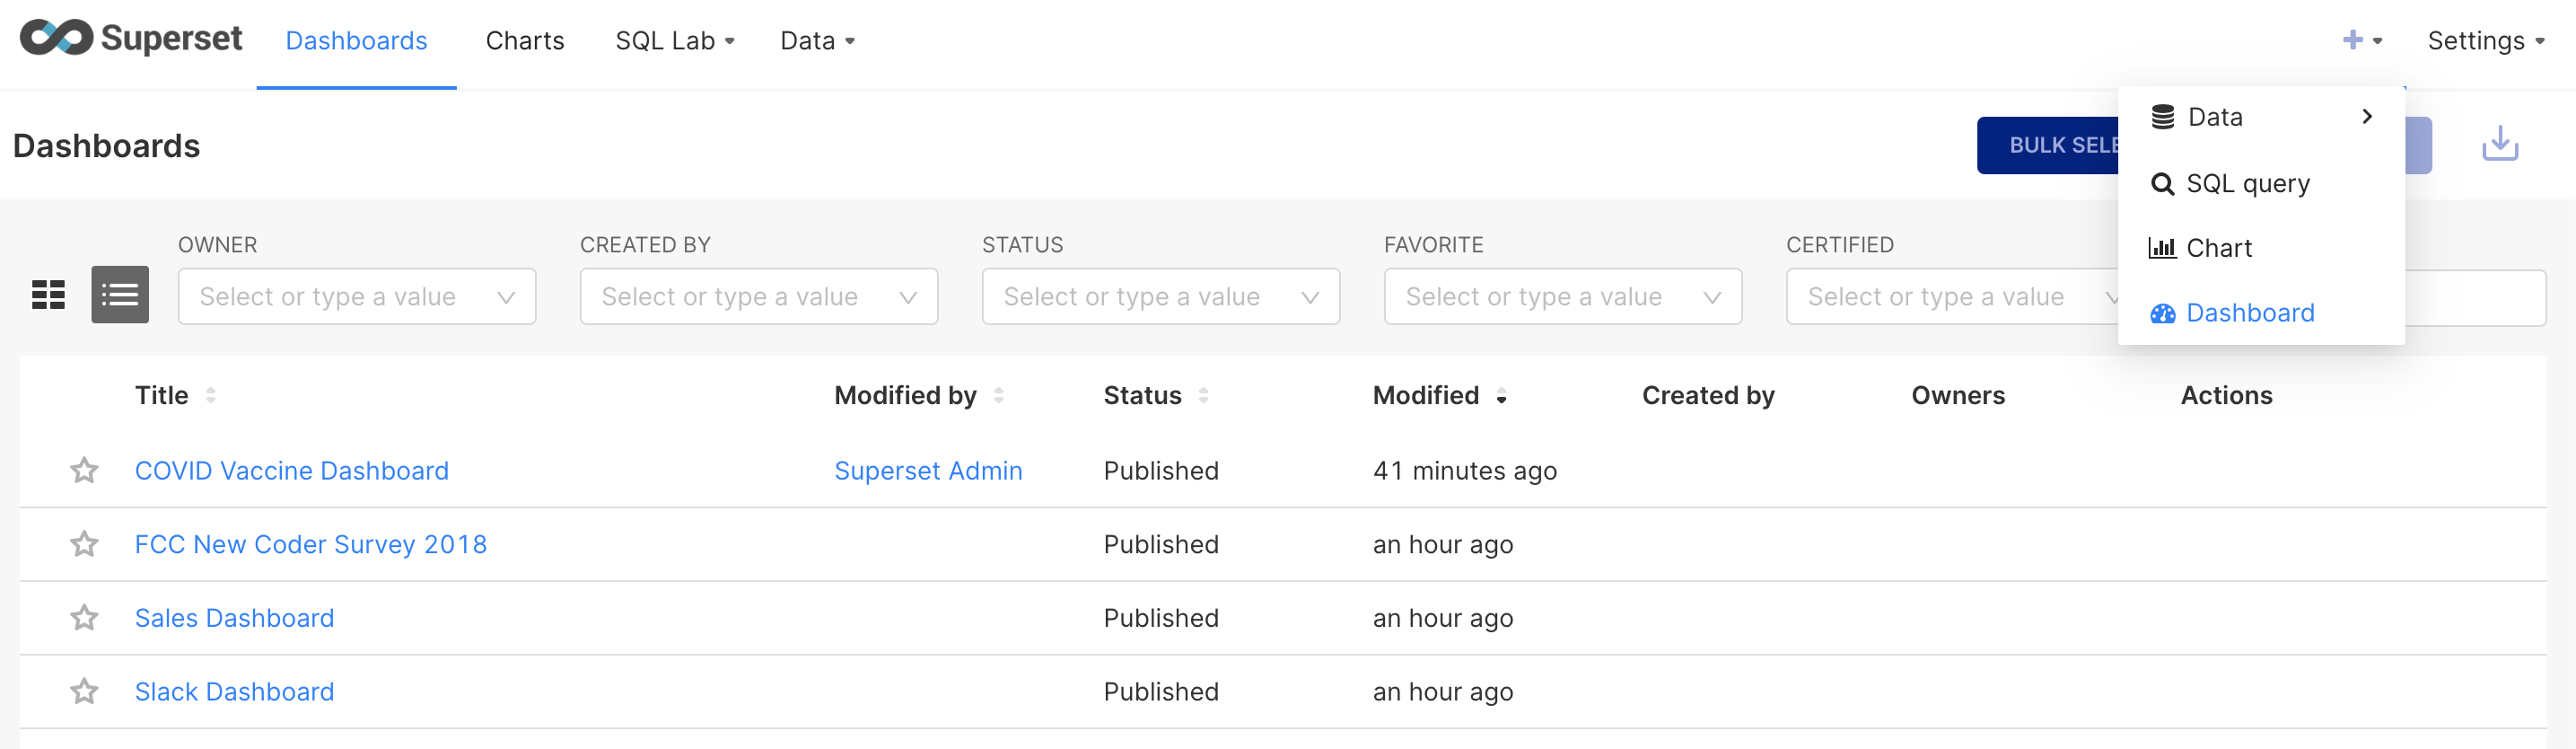Click Published status of COVID Vaccine Dashboard
Viewport: 2576px width, 749px height.
click(x=1161, y=470)
